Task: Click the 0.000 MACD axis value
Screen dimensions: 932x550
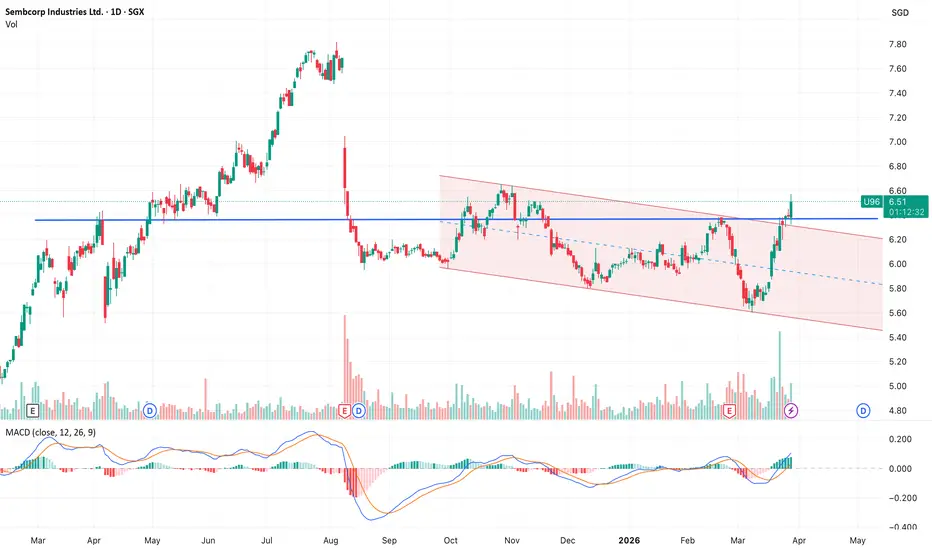Action: click(x=900, y=469)
